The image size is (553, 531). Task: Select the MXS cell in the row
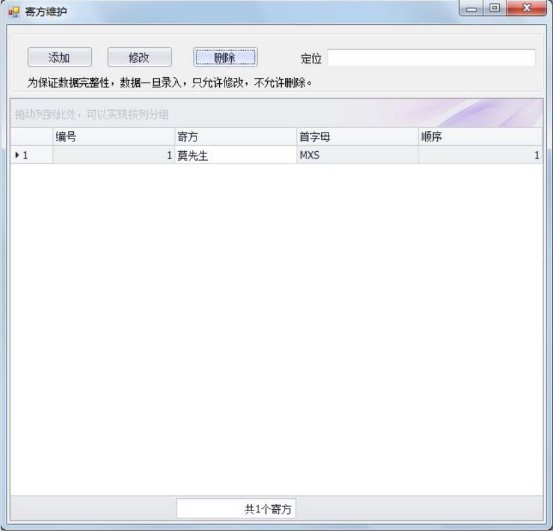coord(357,155)
